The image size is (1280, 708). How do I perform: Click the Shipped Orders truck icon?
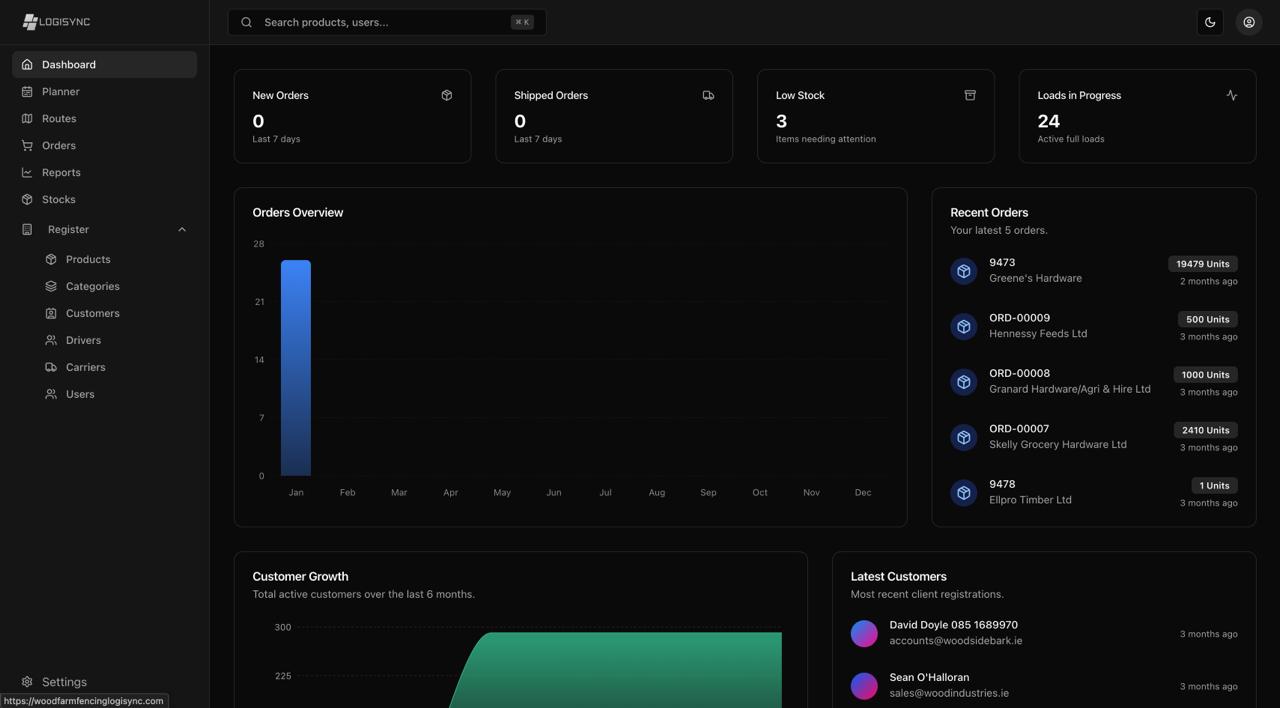click(x=708, y=95)
